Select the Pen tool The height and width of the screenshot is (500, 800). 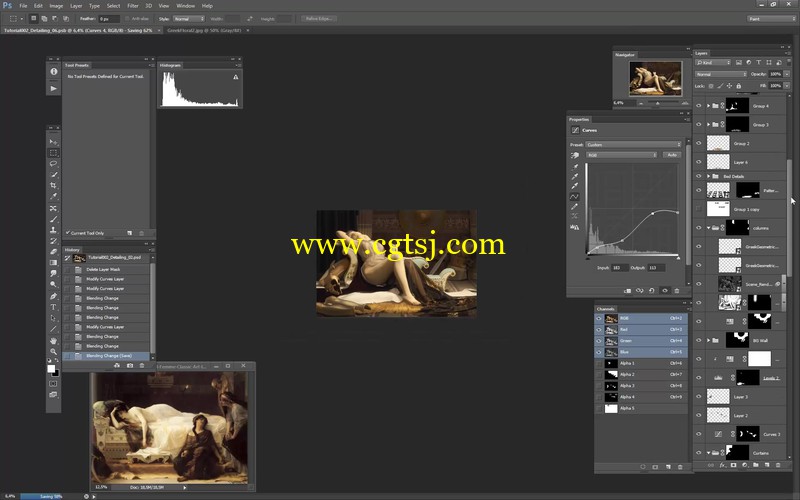(x=53, y=296)
